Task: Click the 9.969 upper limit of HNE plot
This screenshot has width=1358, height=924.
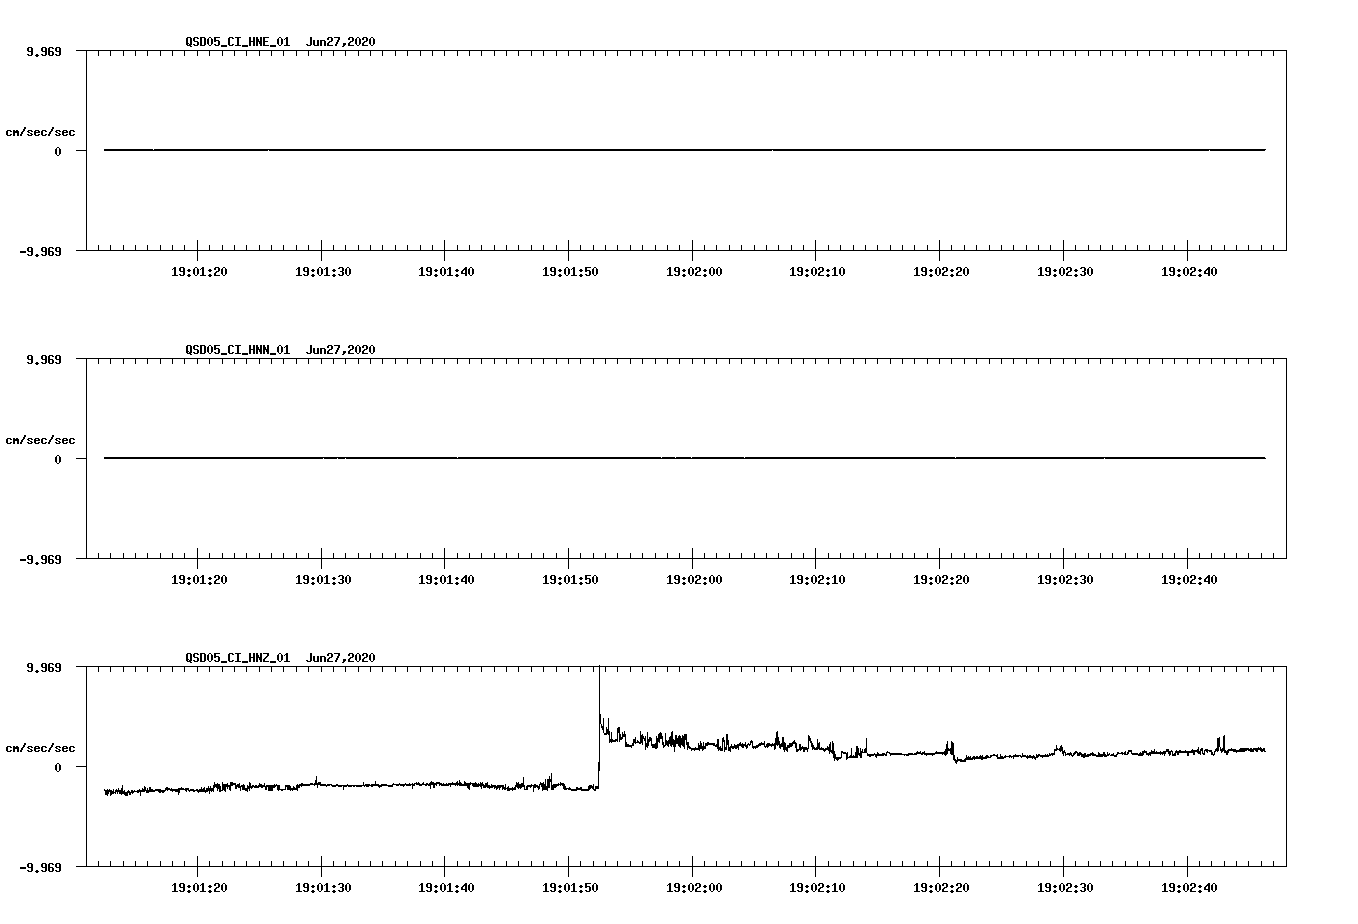Action: [44, 51]
